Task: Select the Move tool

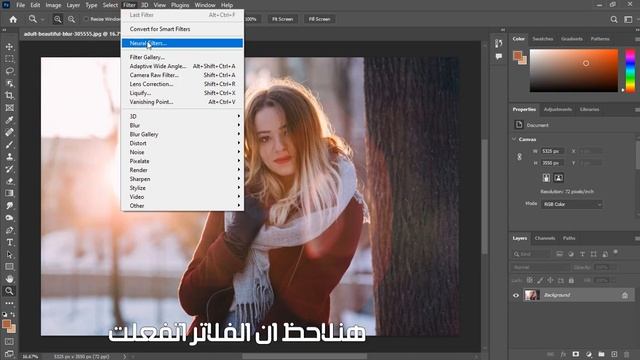Action: click(9, 47)
